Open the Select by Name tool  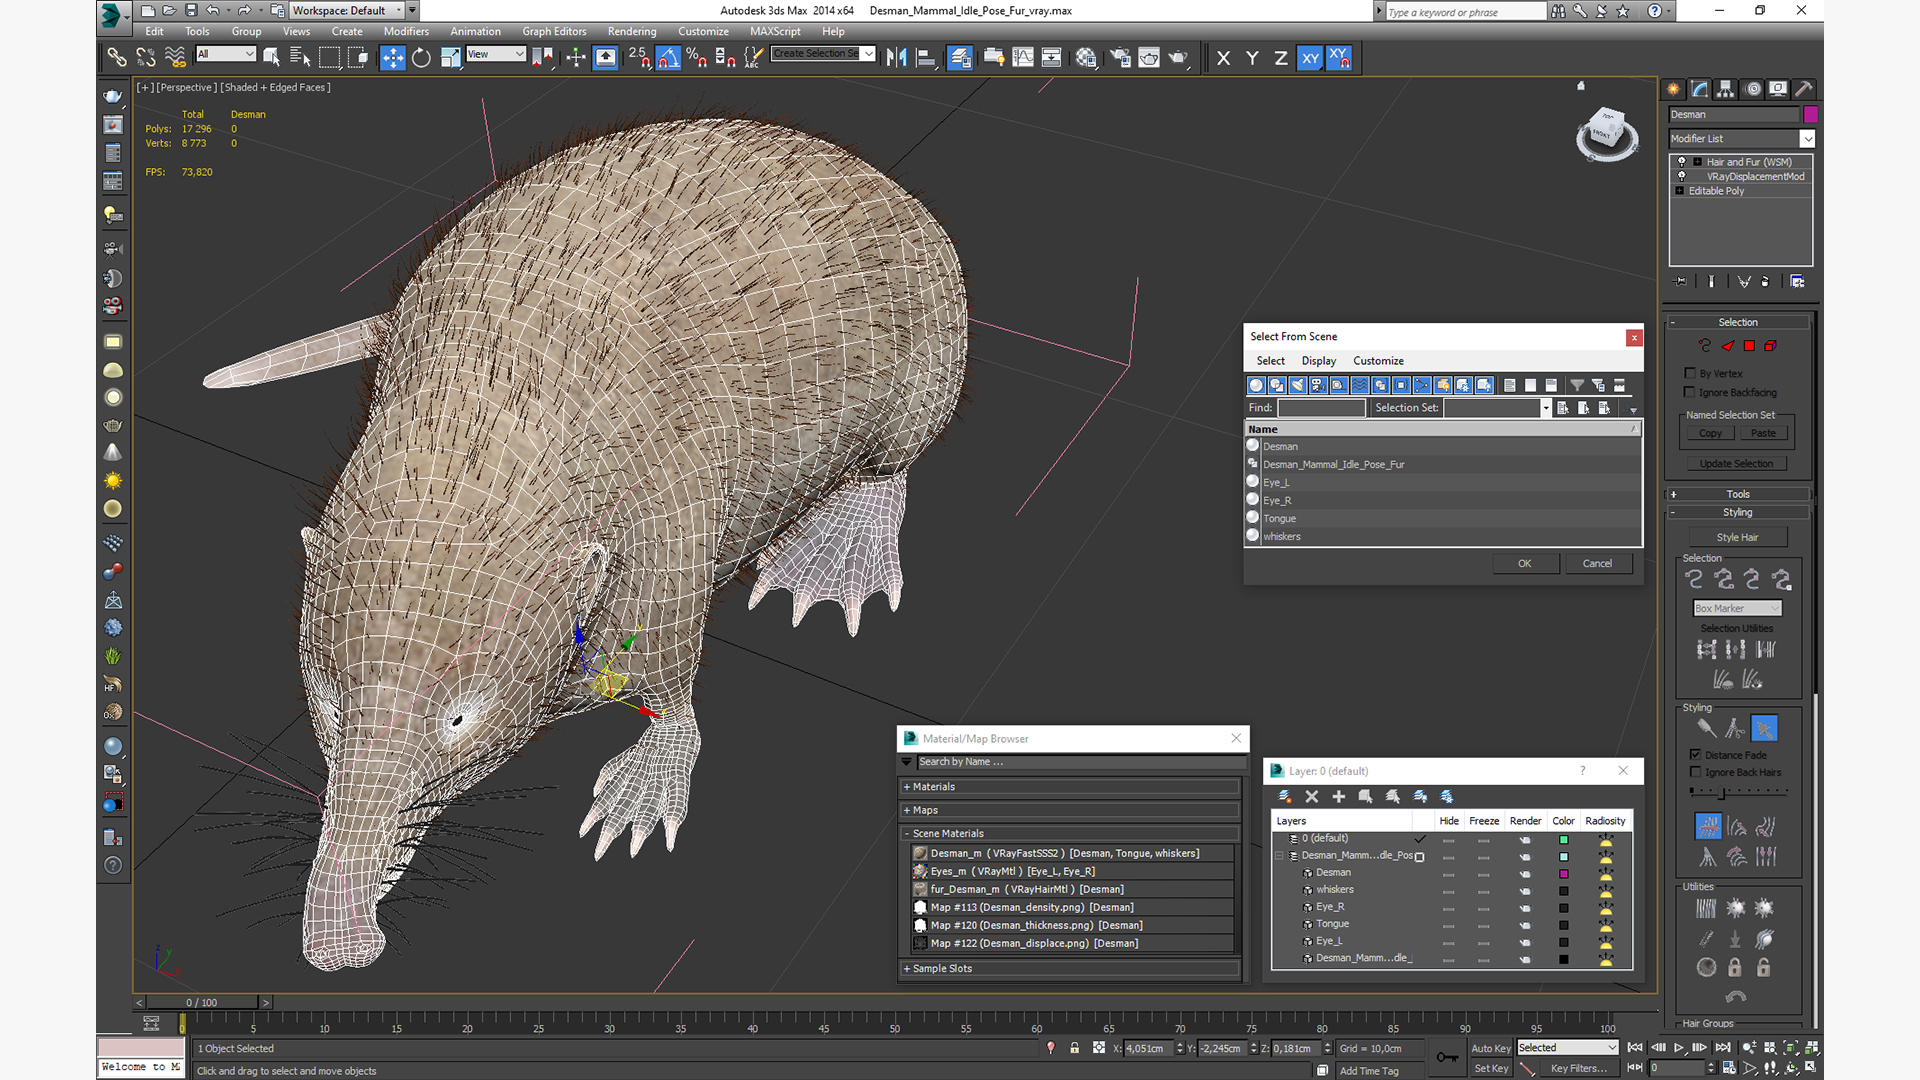tap(300, 58)
